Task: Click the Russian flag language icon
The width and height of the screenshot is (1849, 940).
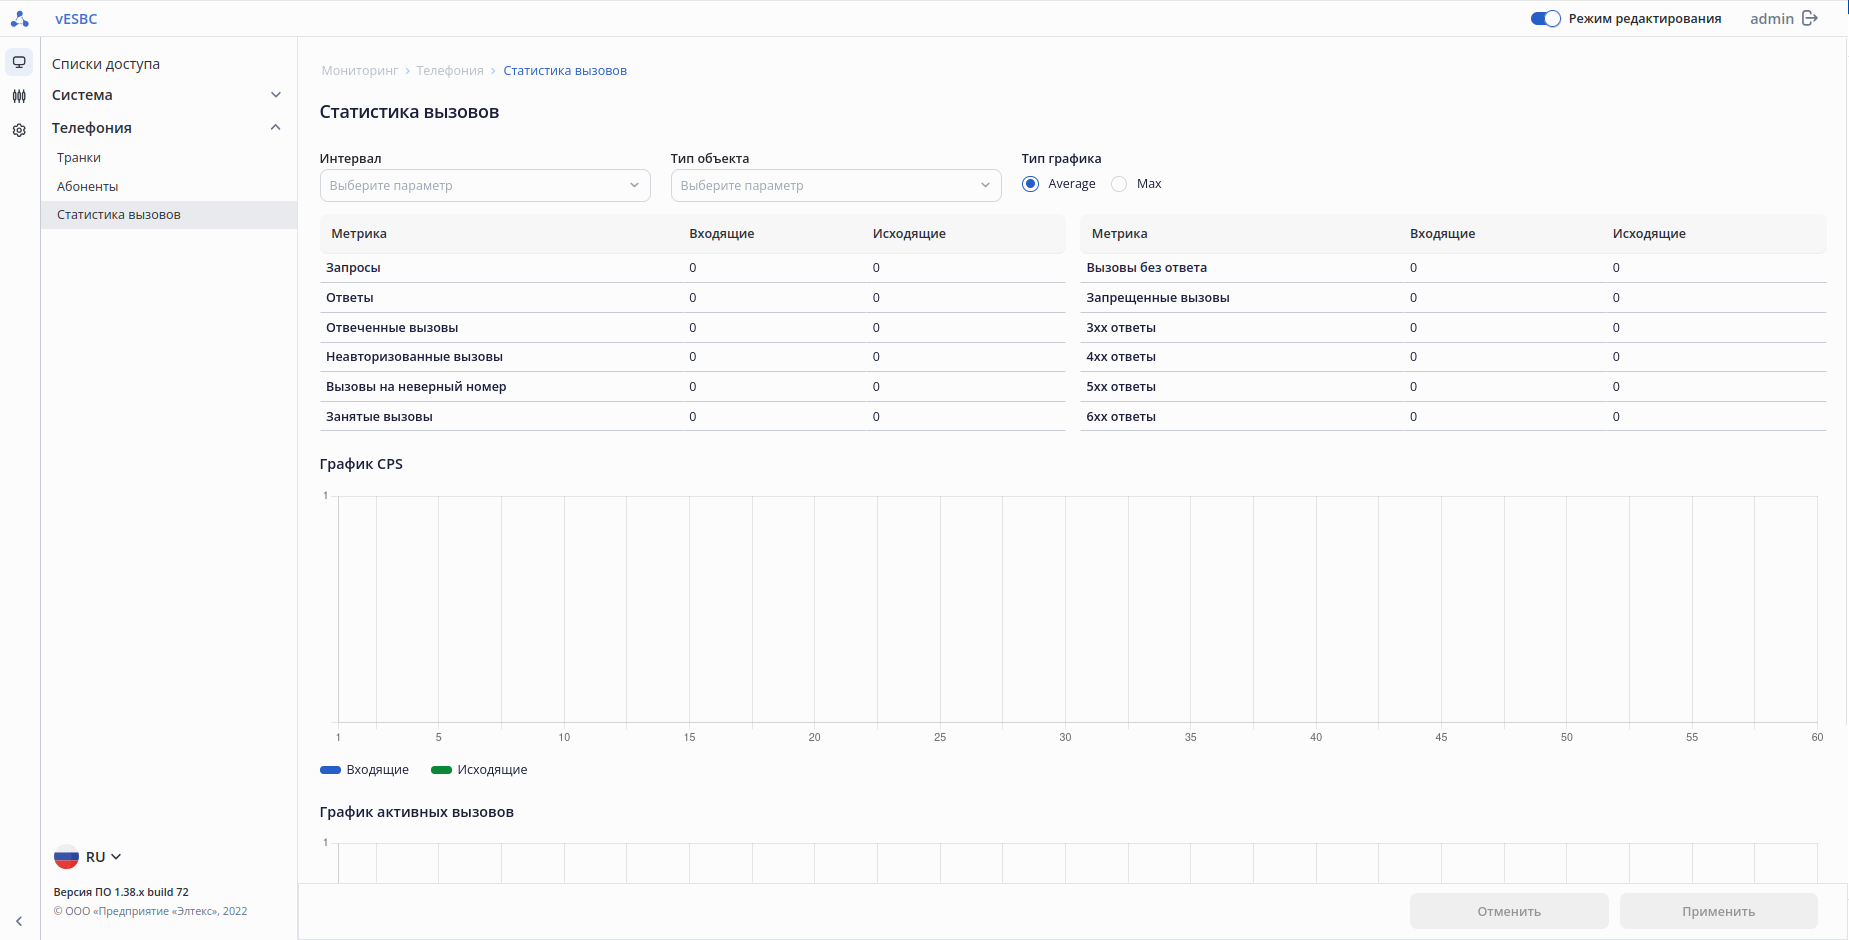Action: [x=66, y=857]
